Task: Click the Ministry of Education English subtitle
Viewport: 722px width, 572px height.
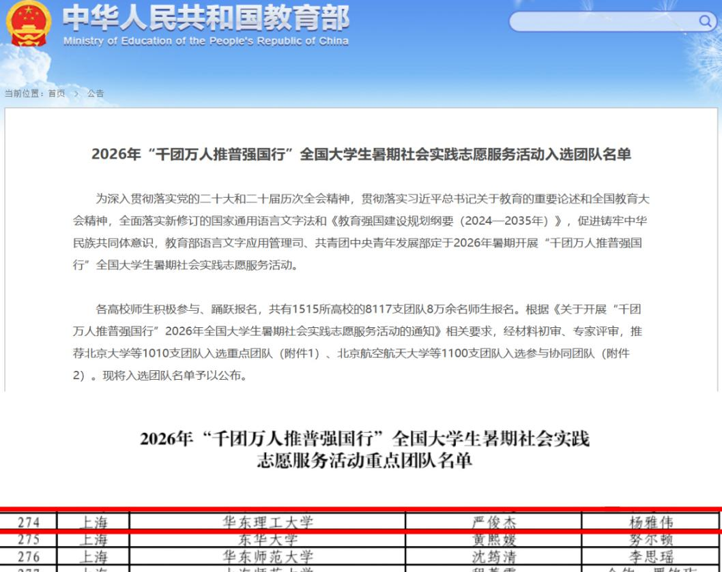Action: pos(206,41)
